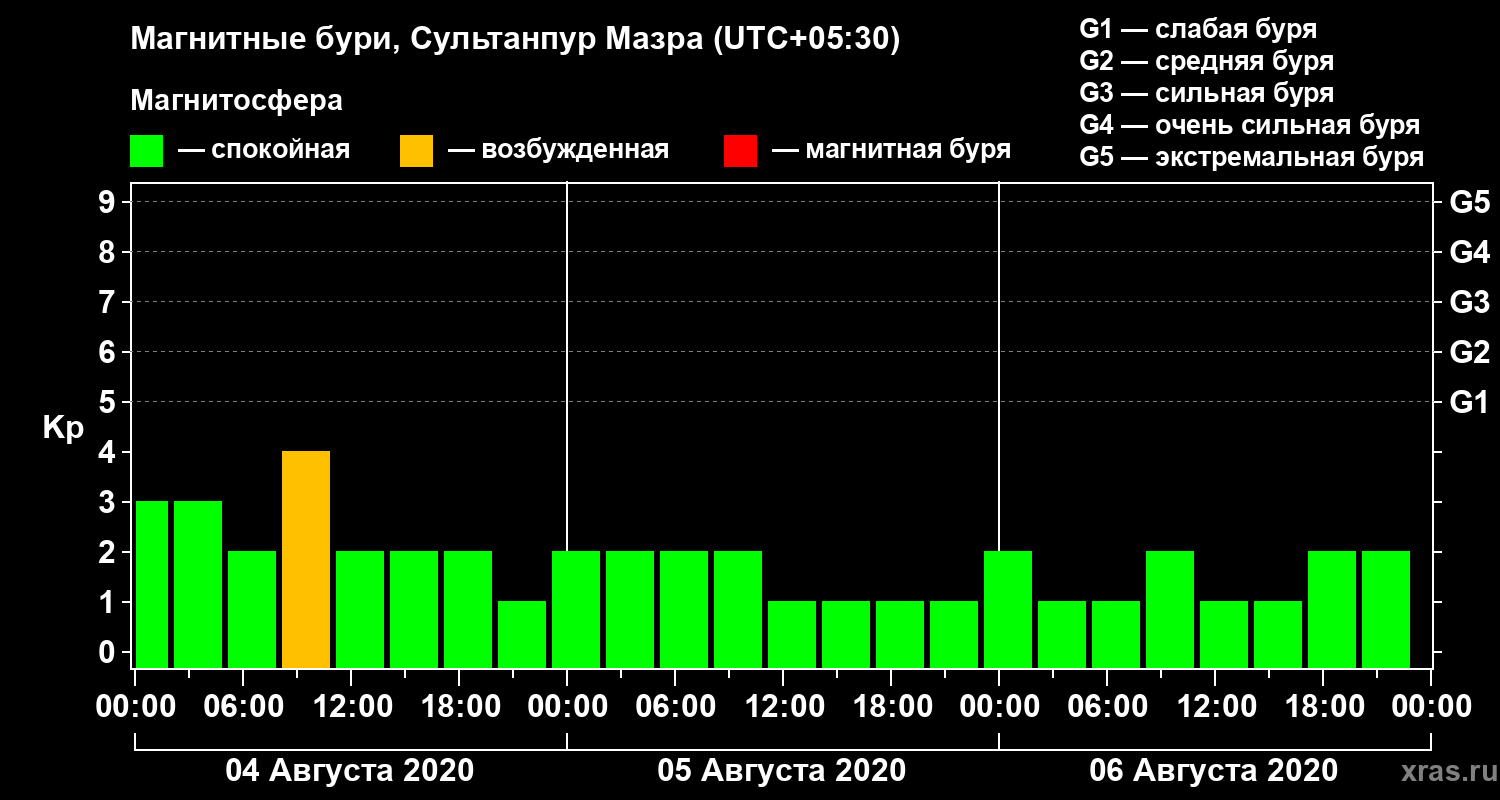Click the red 'магнитная буря' legend swatch
Viewport: 1500px width, 800px height.
[740, 151]
